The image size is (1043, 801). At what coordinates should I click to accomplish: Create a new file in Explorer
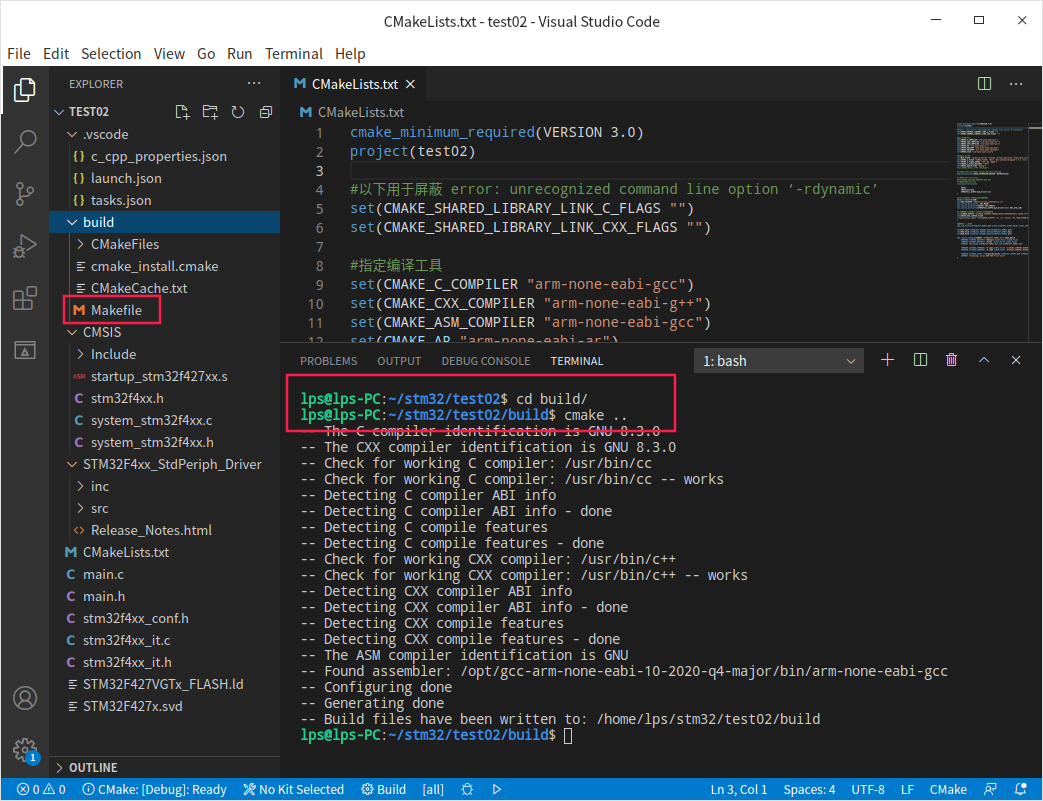(x=182, y=111)
